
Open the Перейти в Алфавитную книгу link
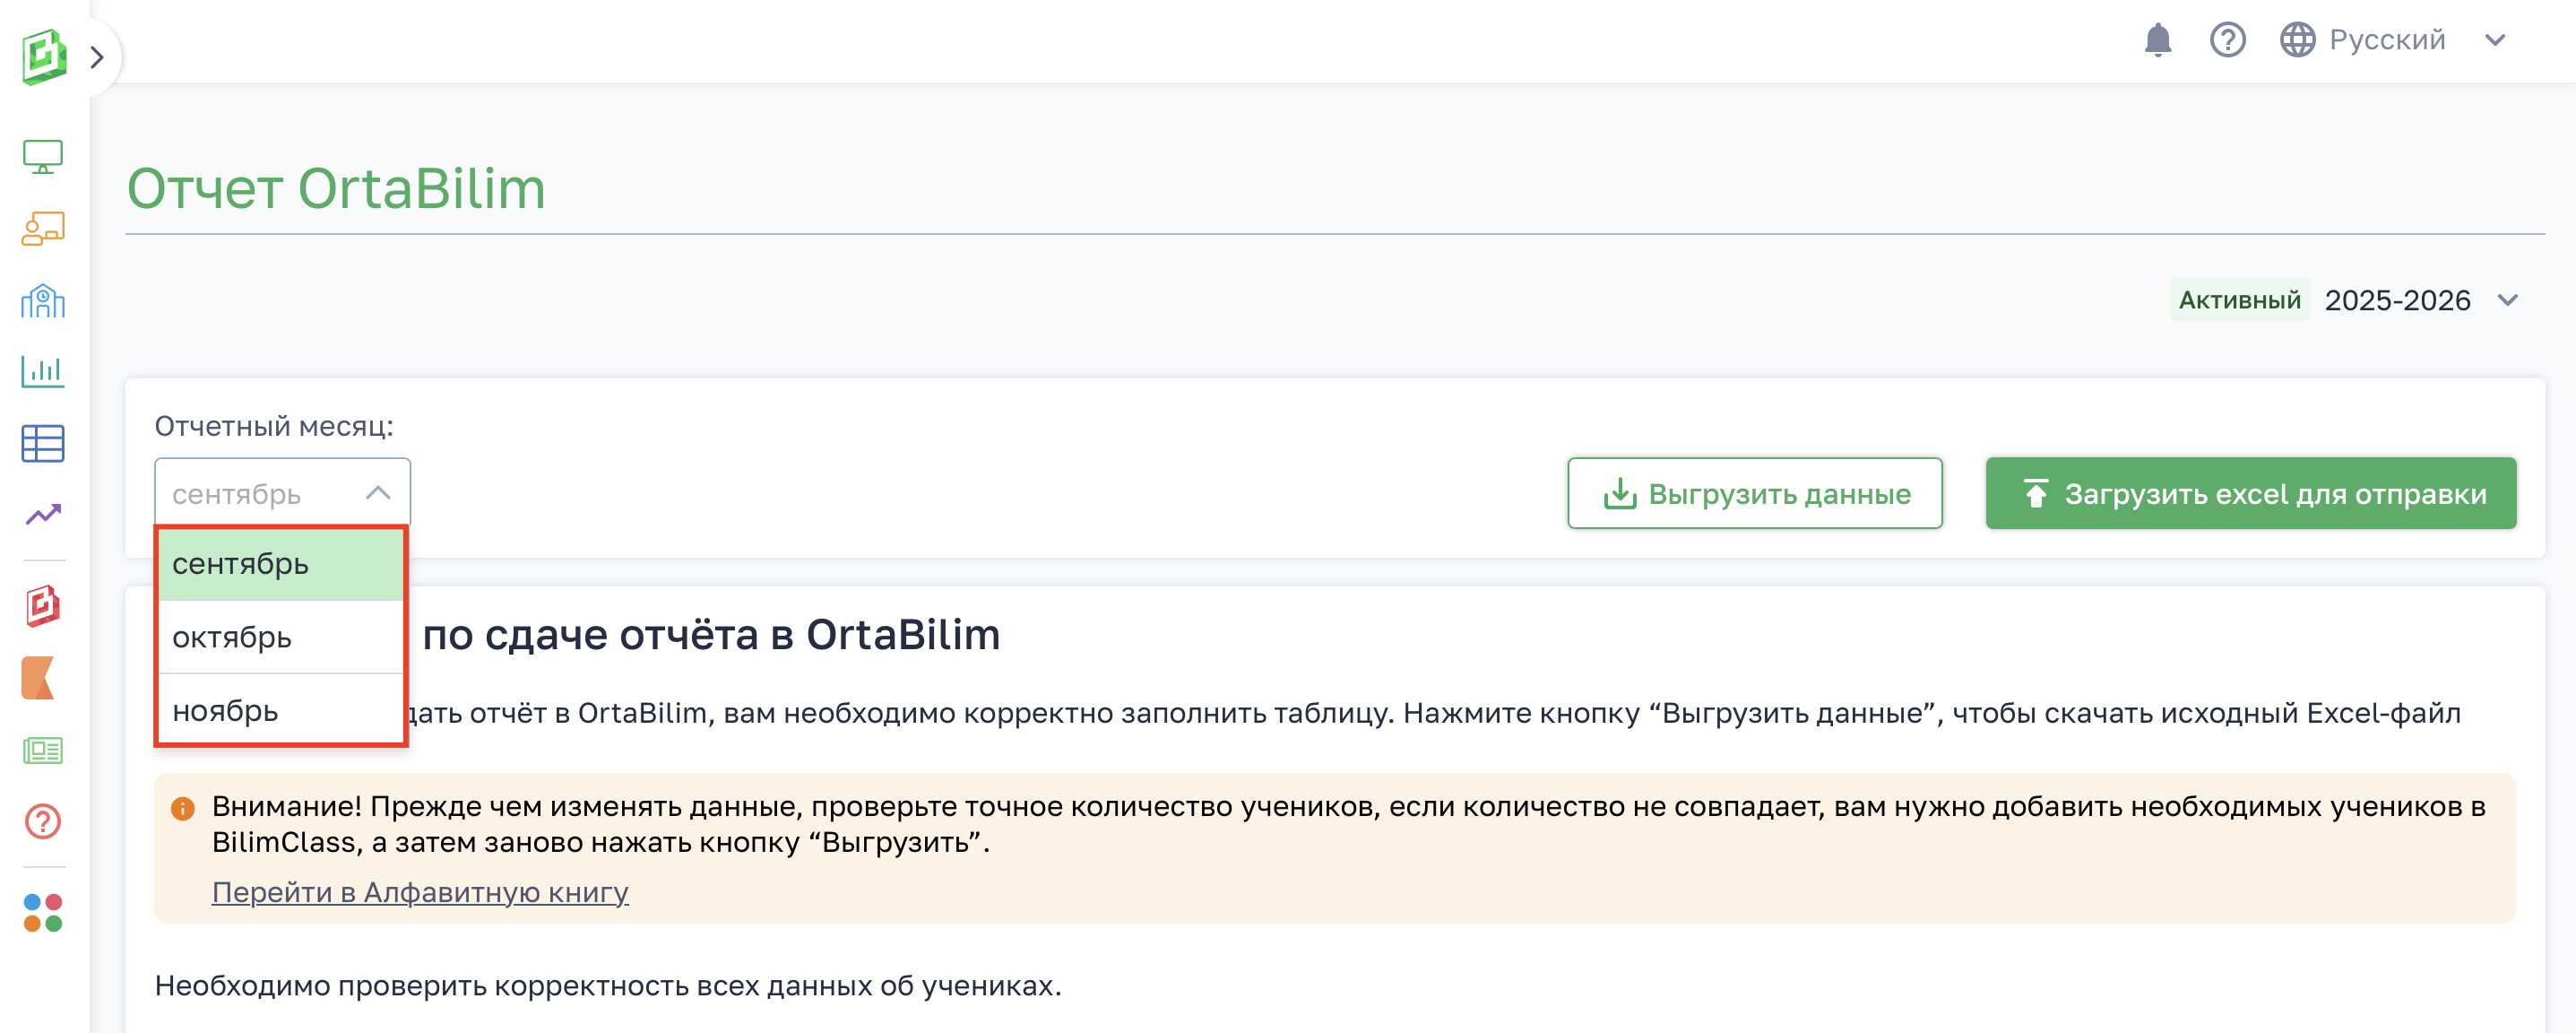click(x=420, y=892)
